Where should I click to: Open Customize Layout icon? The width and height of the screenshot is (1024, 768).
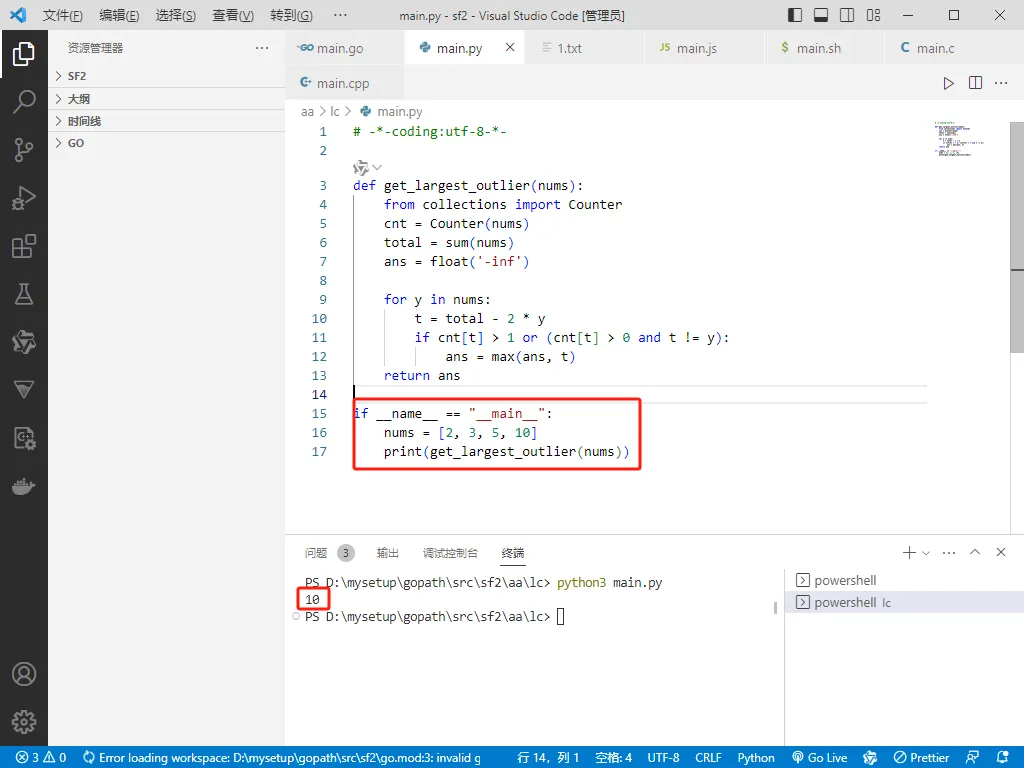coord(873,15)
